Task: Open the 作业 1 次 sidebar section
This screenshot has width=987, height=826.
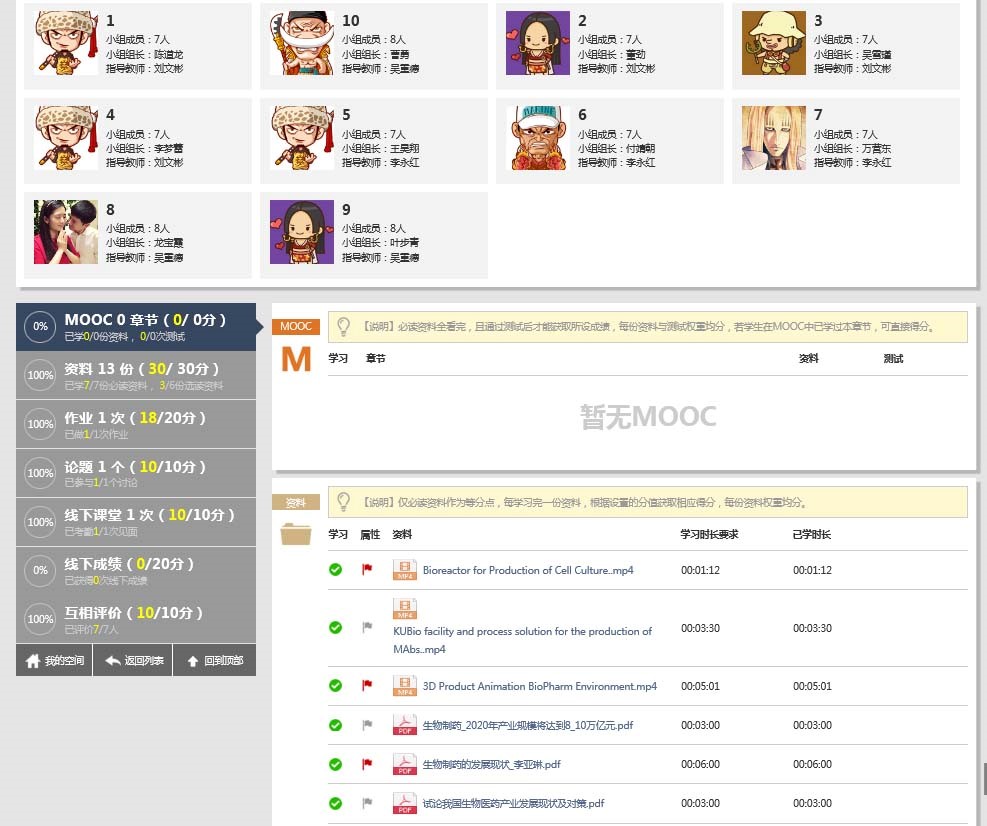Action: [136, 424]
